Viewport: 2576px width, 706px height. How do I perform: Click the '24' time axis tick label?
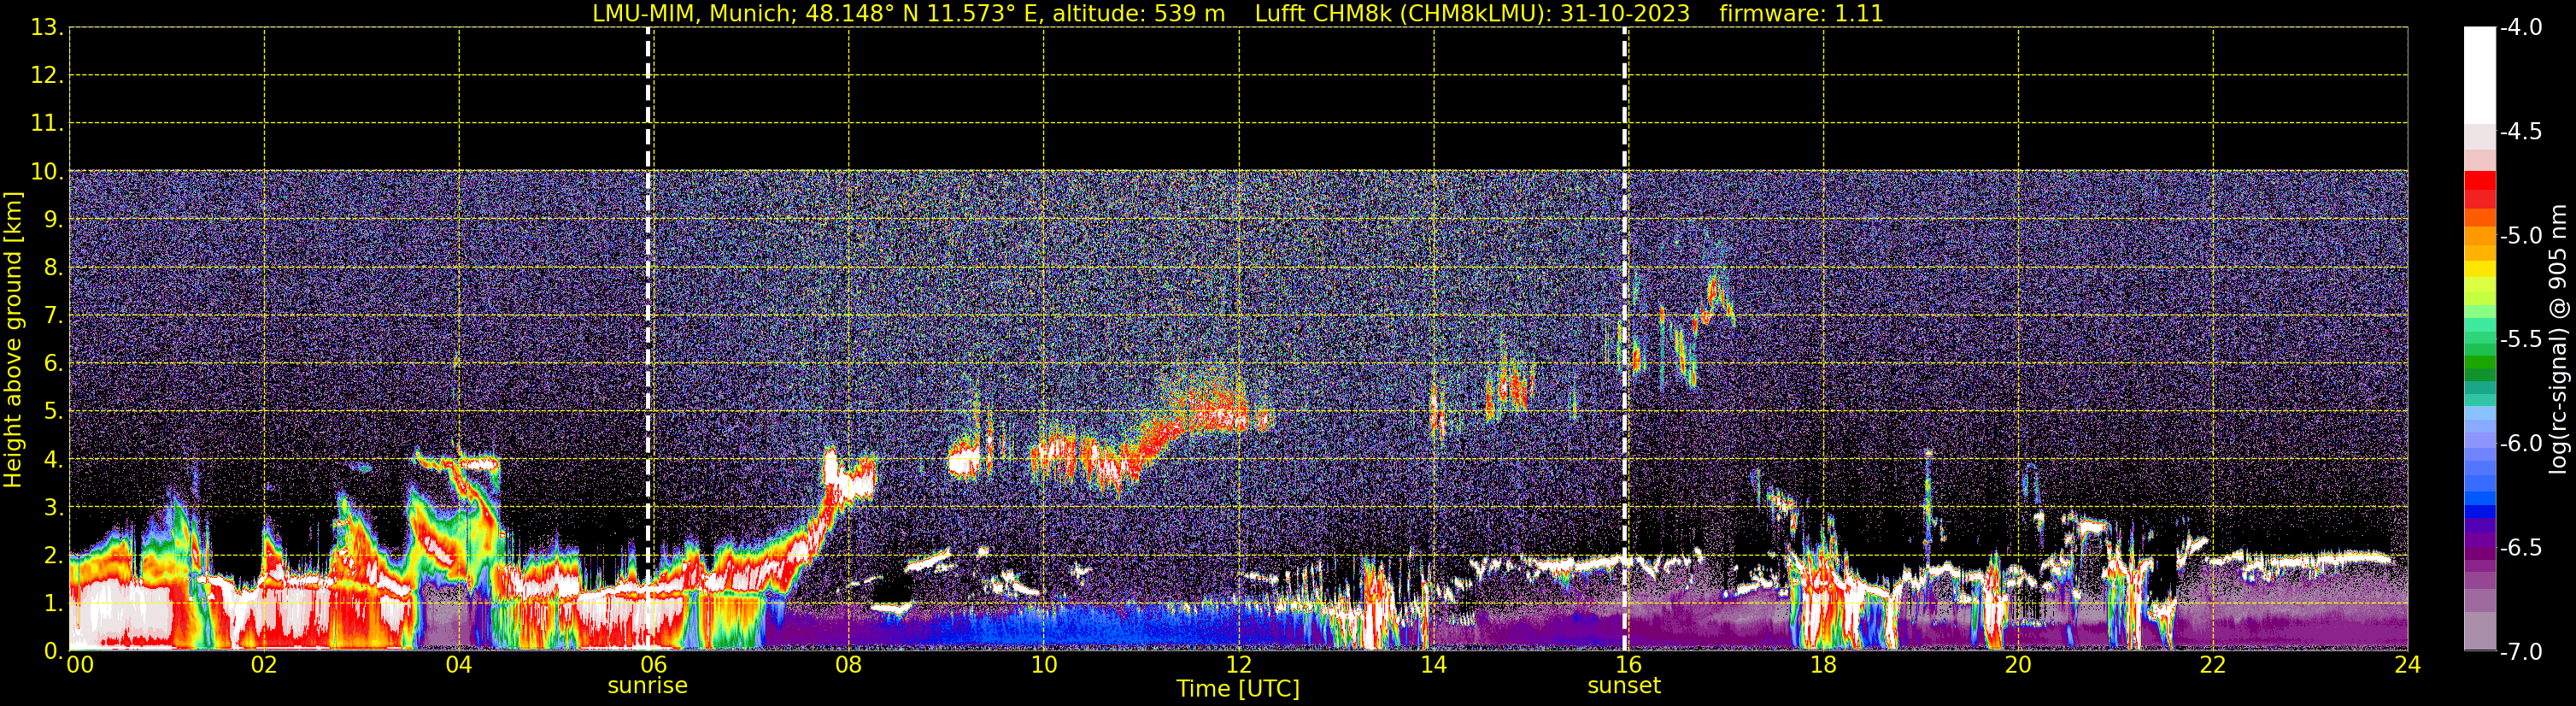(x=2408, y=665)
